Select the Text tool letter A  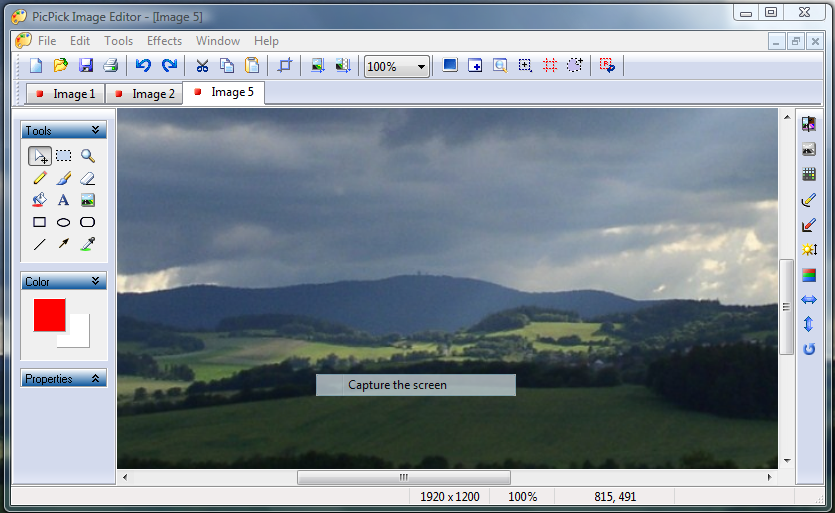tap(64, 200)
